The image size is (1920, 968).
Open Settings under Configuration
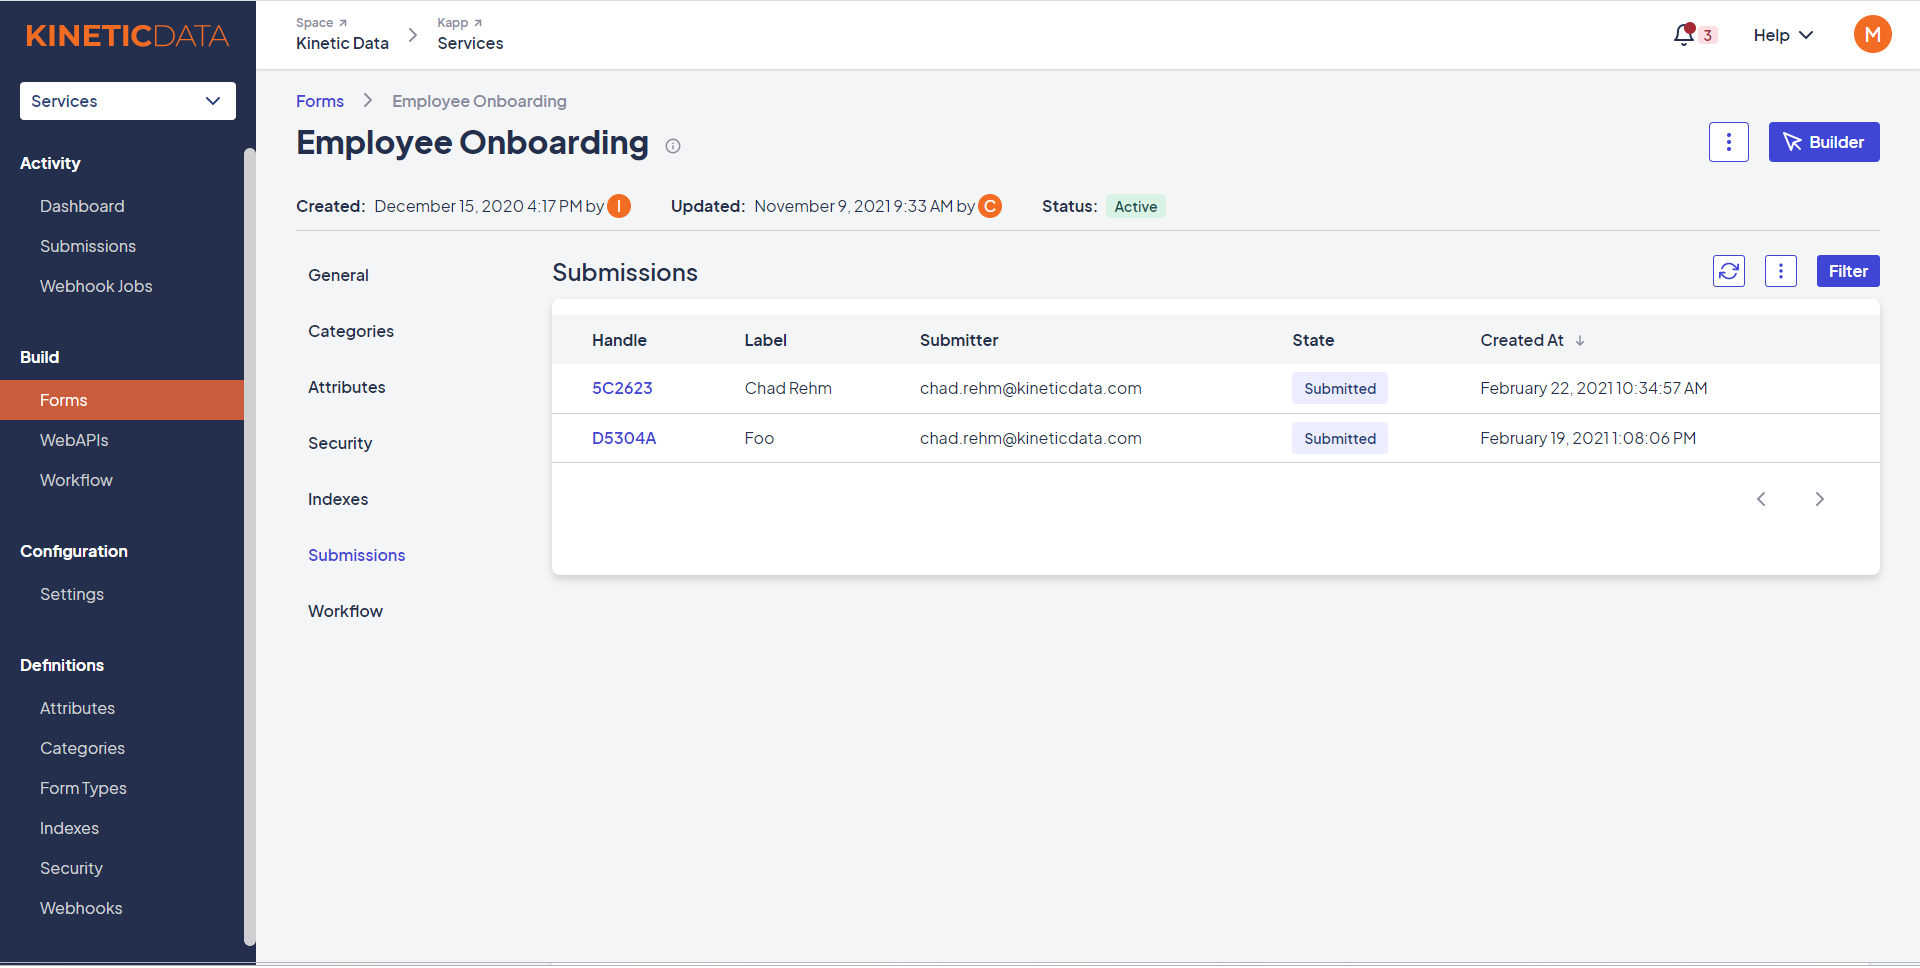point(72,594)
